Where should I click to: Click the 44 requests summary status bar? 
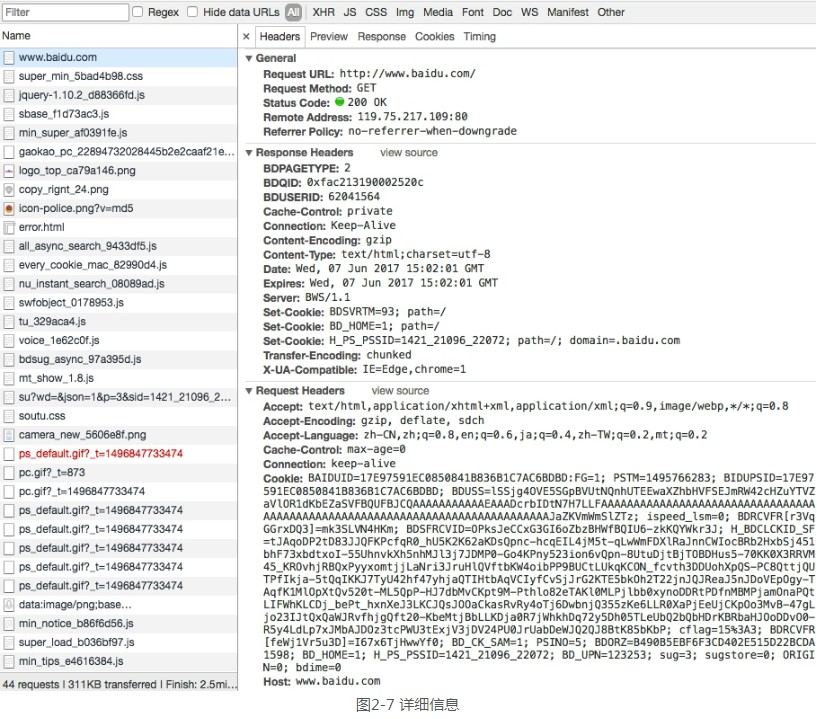click(119, 684)
